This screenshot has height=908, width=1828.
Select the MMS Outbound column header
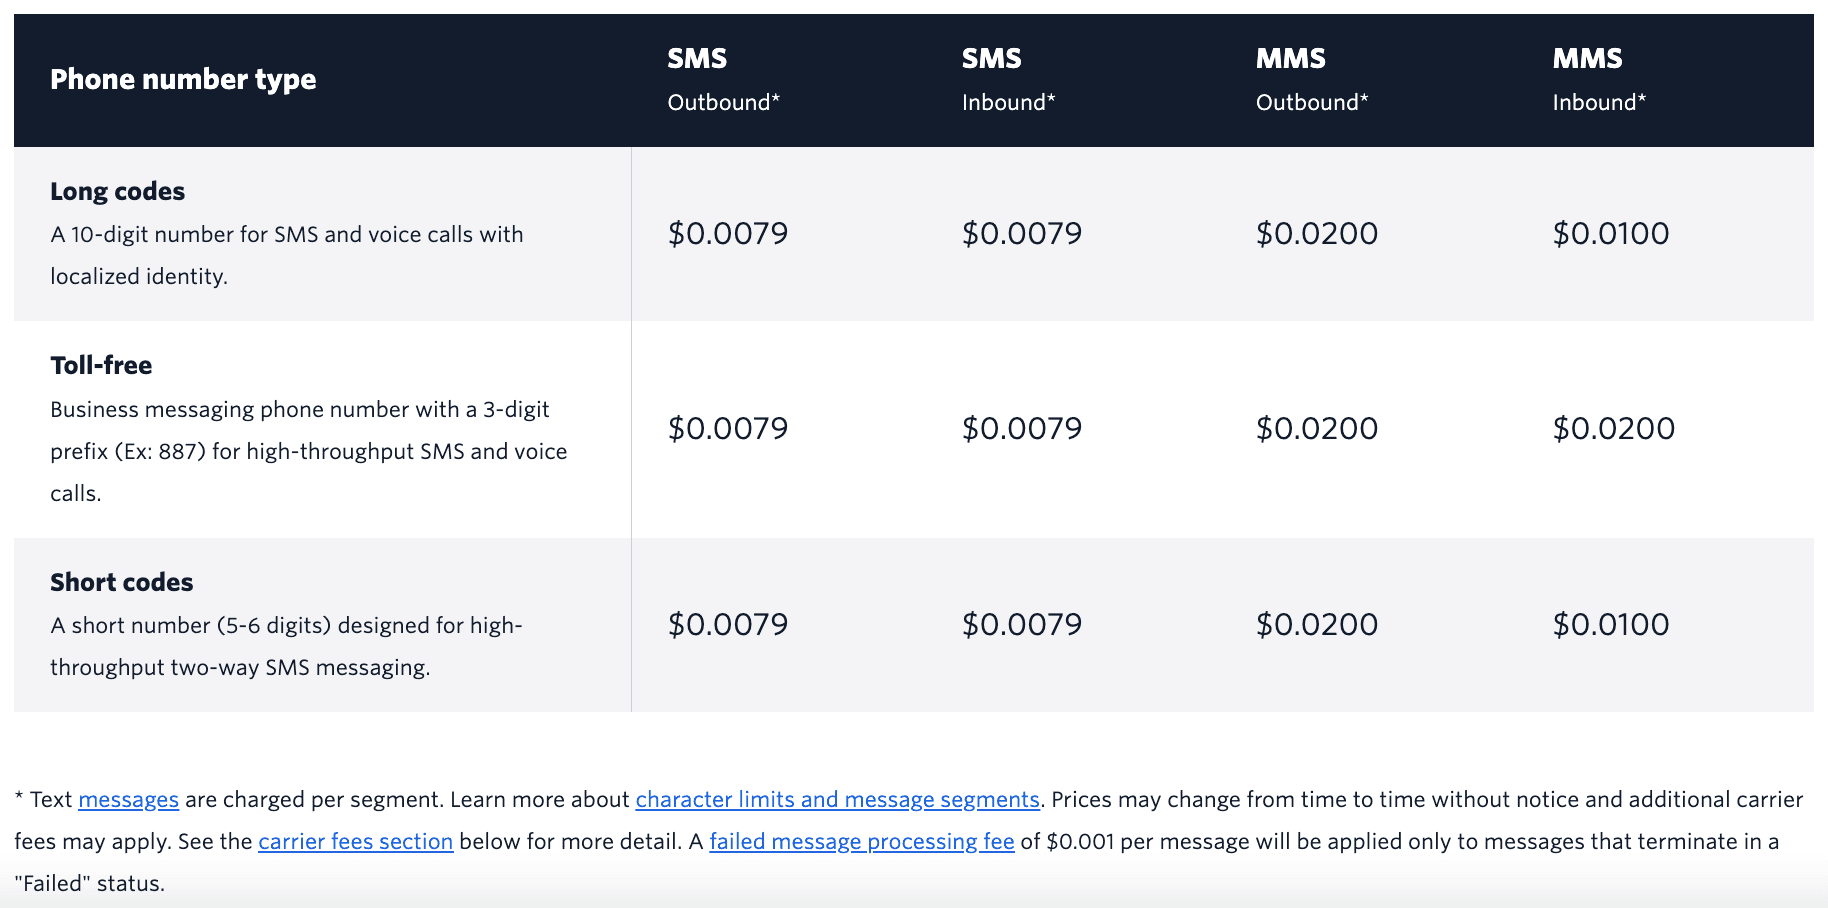[x=1312, y=80]
